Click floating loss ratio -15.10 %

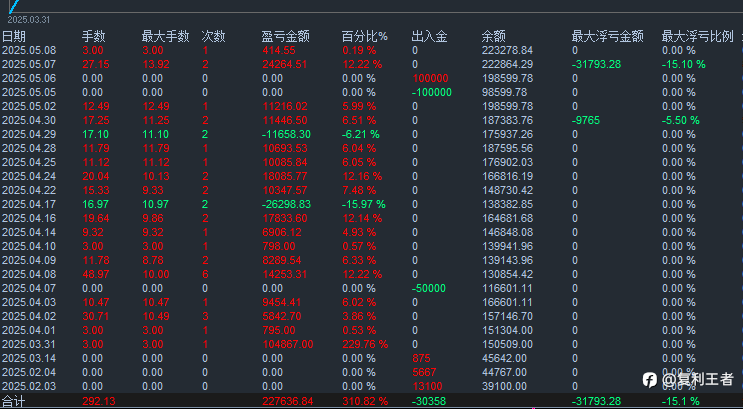point(683,64)
